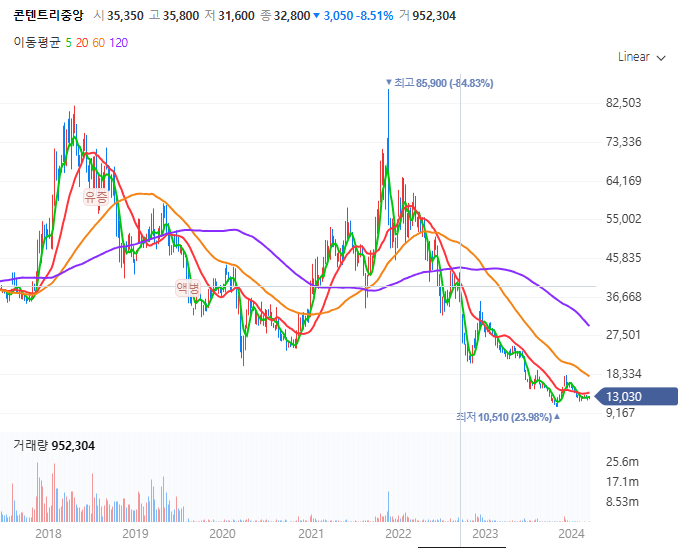681x548 pixels.
Task: Select the 120-day moving average label
Action: pos(119,43)
